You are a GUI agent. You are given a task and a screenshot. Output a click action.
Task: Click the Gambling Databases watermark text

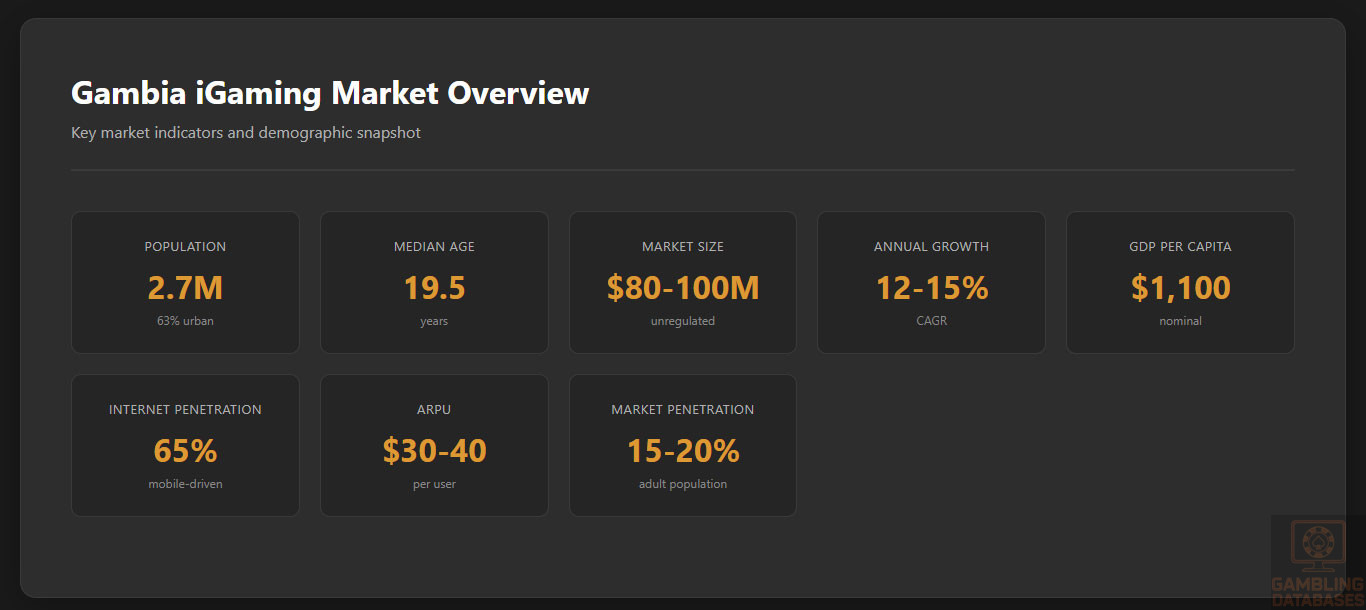[1318, 592]
